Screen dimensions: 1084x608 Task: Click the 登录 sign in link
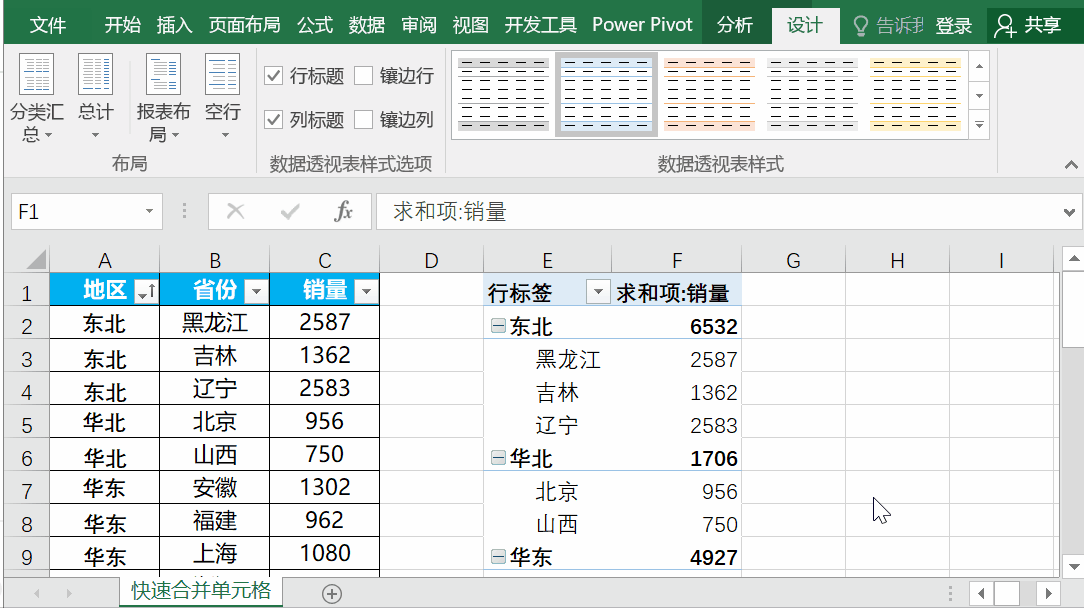(953, 26)
